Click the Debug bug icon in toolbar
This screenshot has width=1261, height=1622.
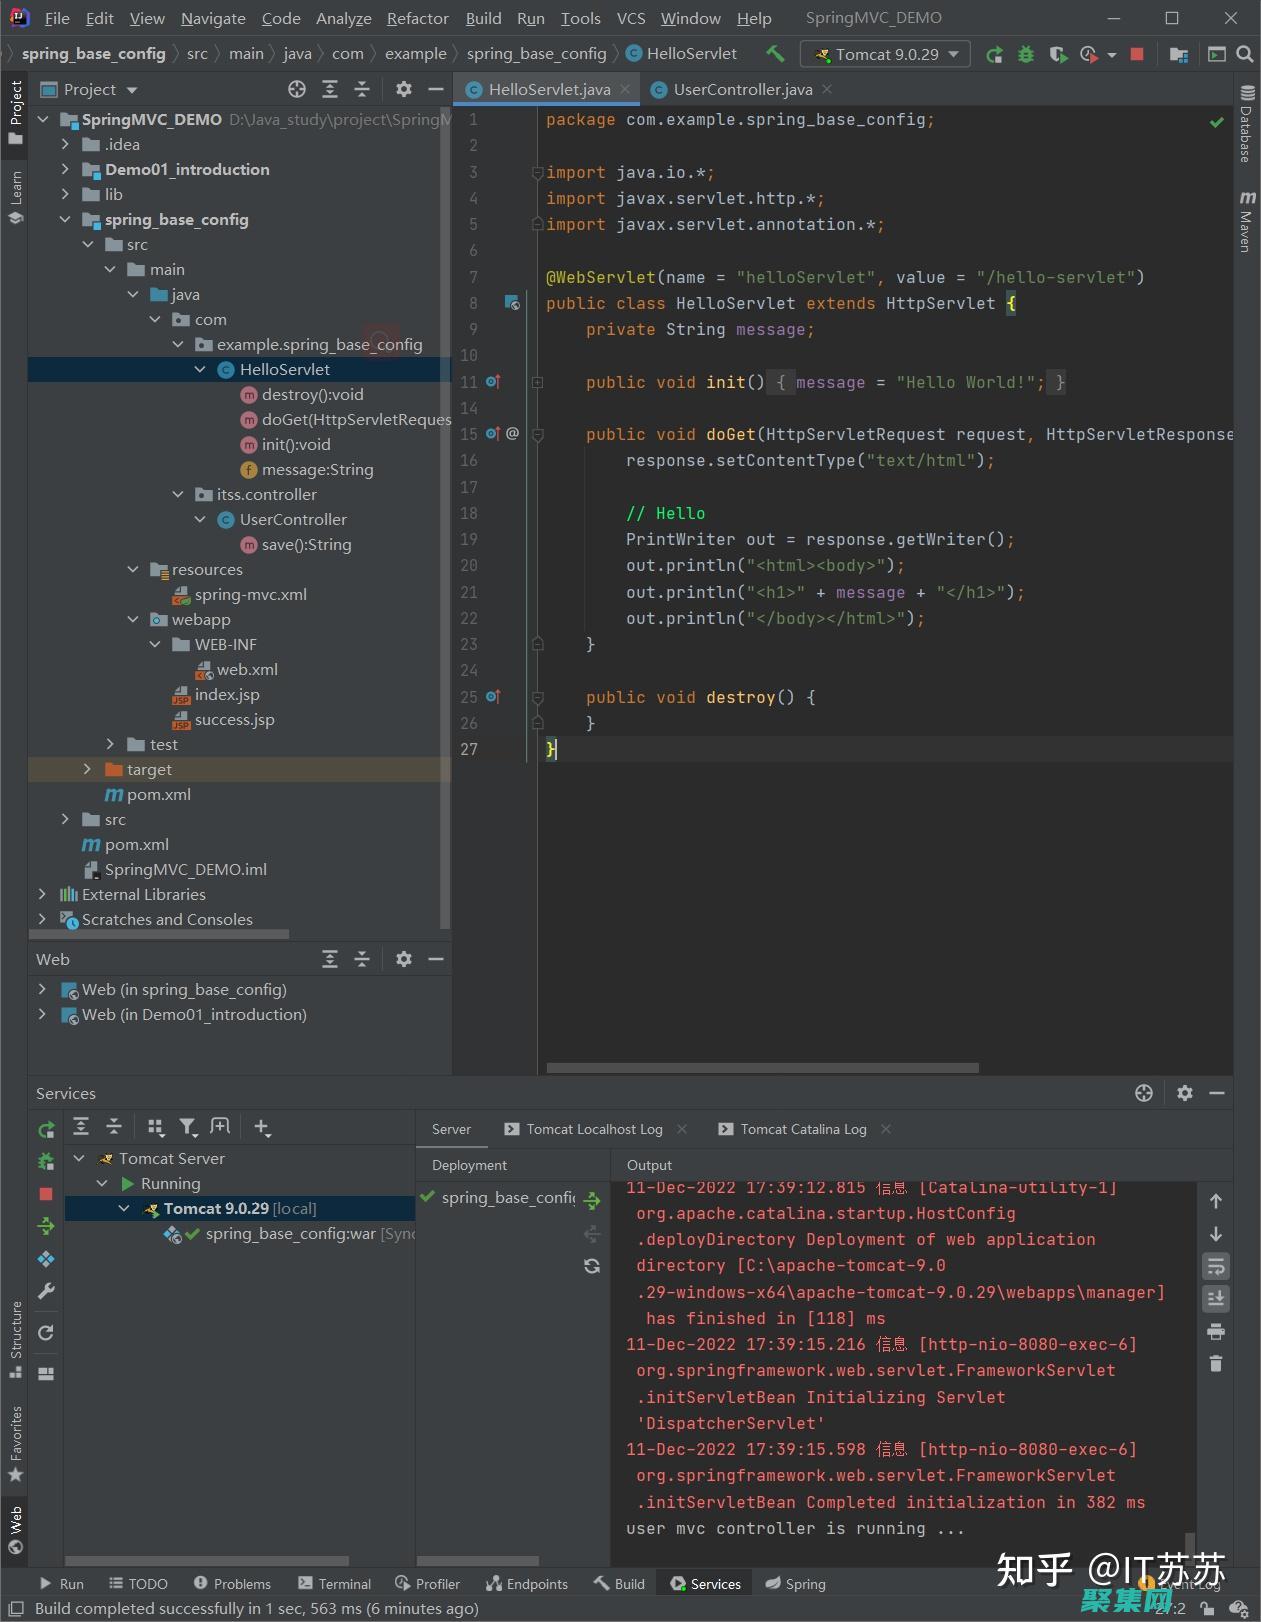[x=1026, y=54]
